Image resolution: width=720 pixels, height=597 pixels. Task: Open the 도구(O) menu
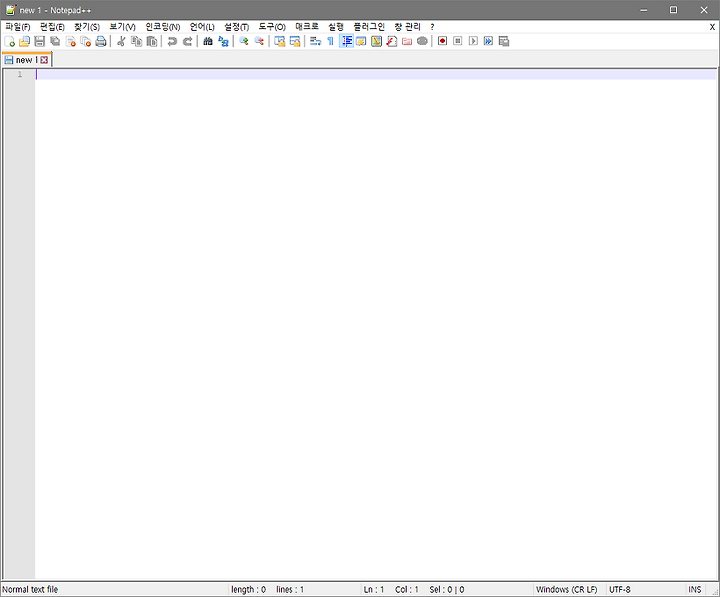[272, 27]
